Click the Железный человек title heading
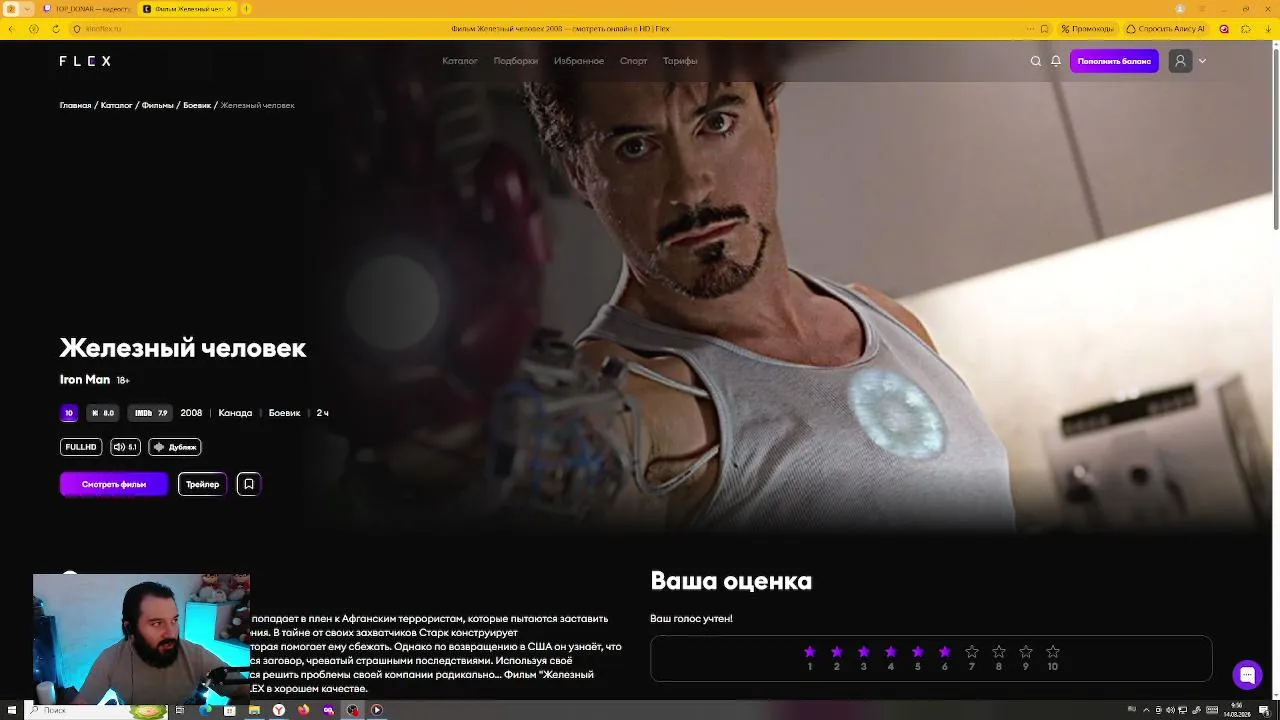Screen dimensions: 1280x720 point(183,348)
